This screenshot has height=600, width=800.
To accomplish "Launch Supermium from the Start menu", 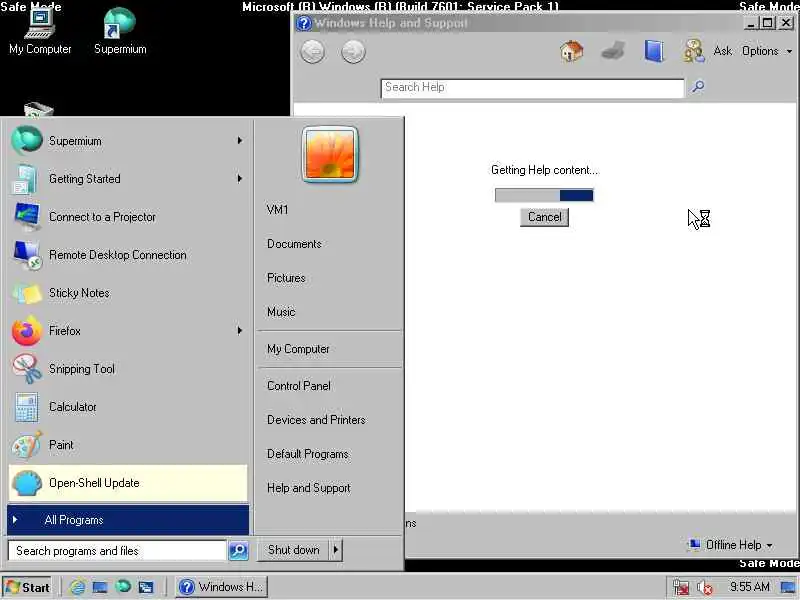I will [x=128, y=140].
